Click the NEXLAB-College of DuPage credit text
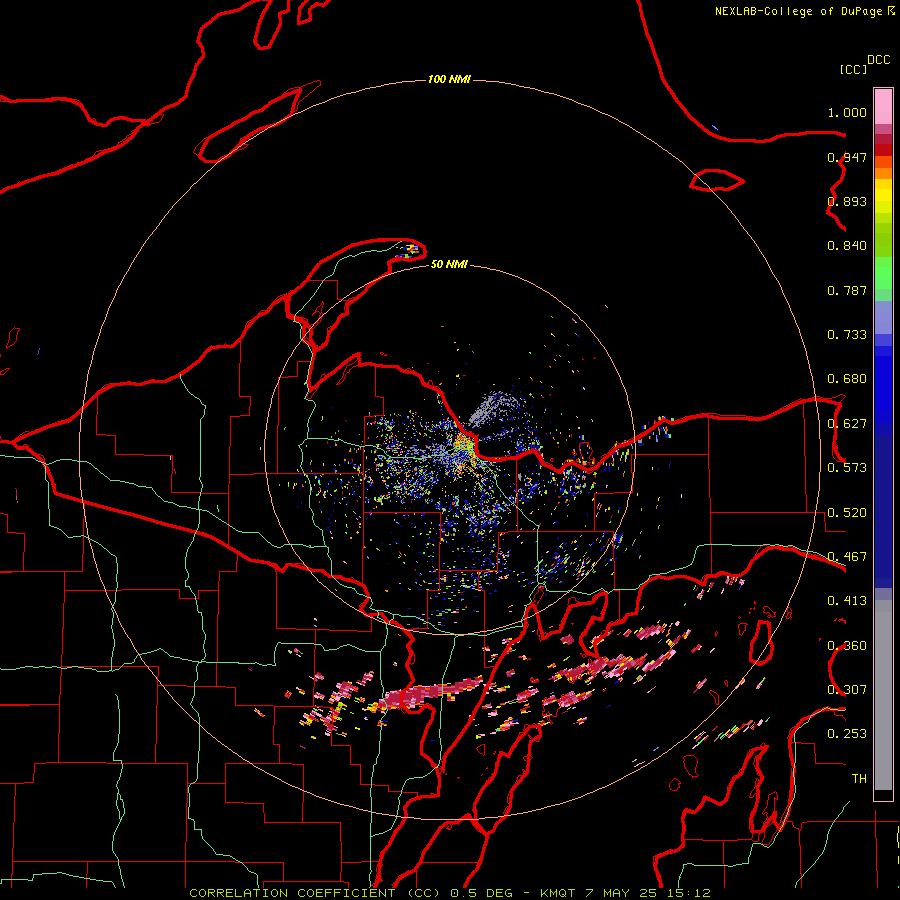900x900 pixels. pos(798,11)
